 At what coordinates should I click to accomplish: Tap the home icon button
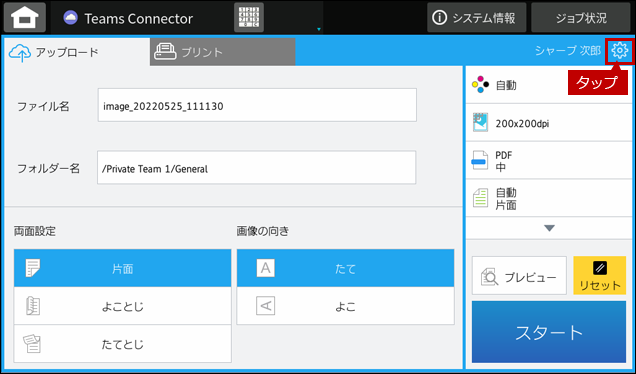(x=25, y=17)
